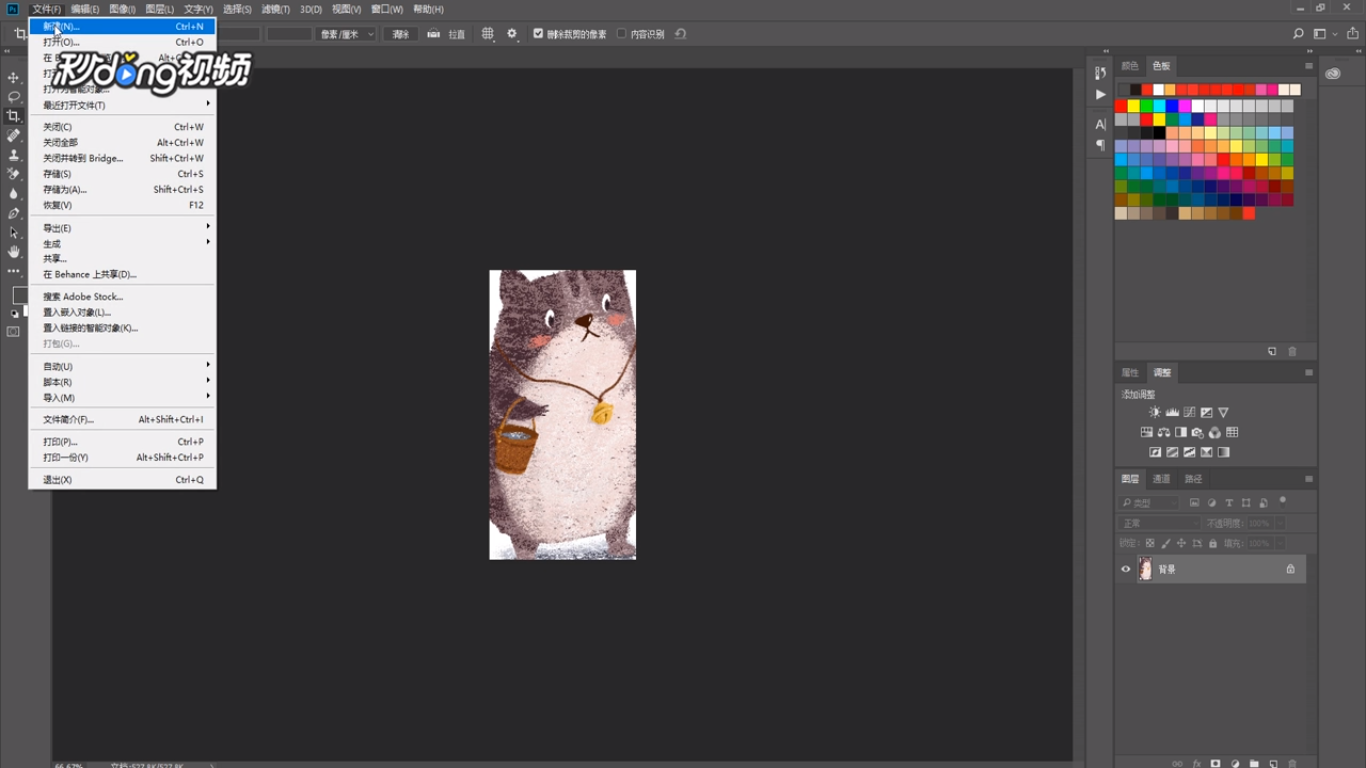Choose 关闭(C) menu item

pyautogui.click(x=122, y=127)
